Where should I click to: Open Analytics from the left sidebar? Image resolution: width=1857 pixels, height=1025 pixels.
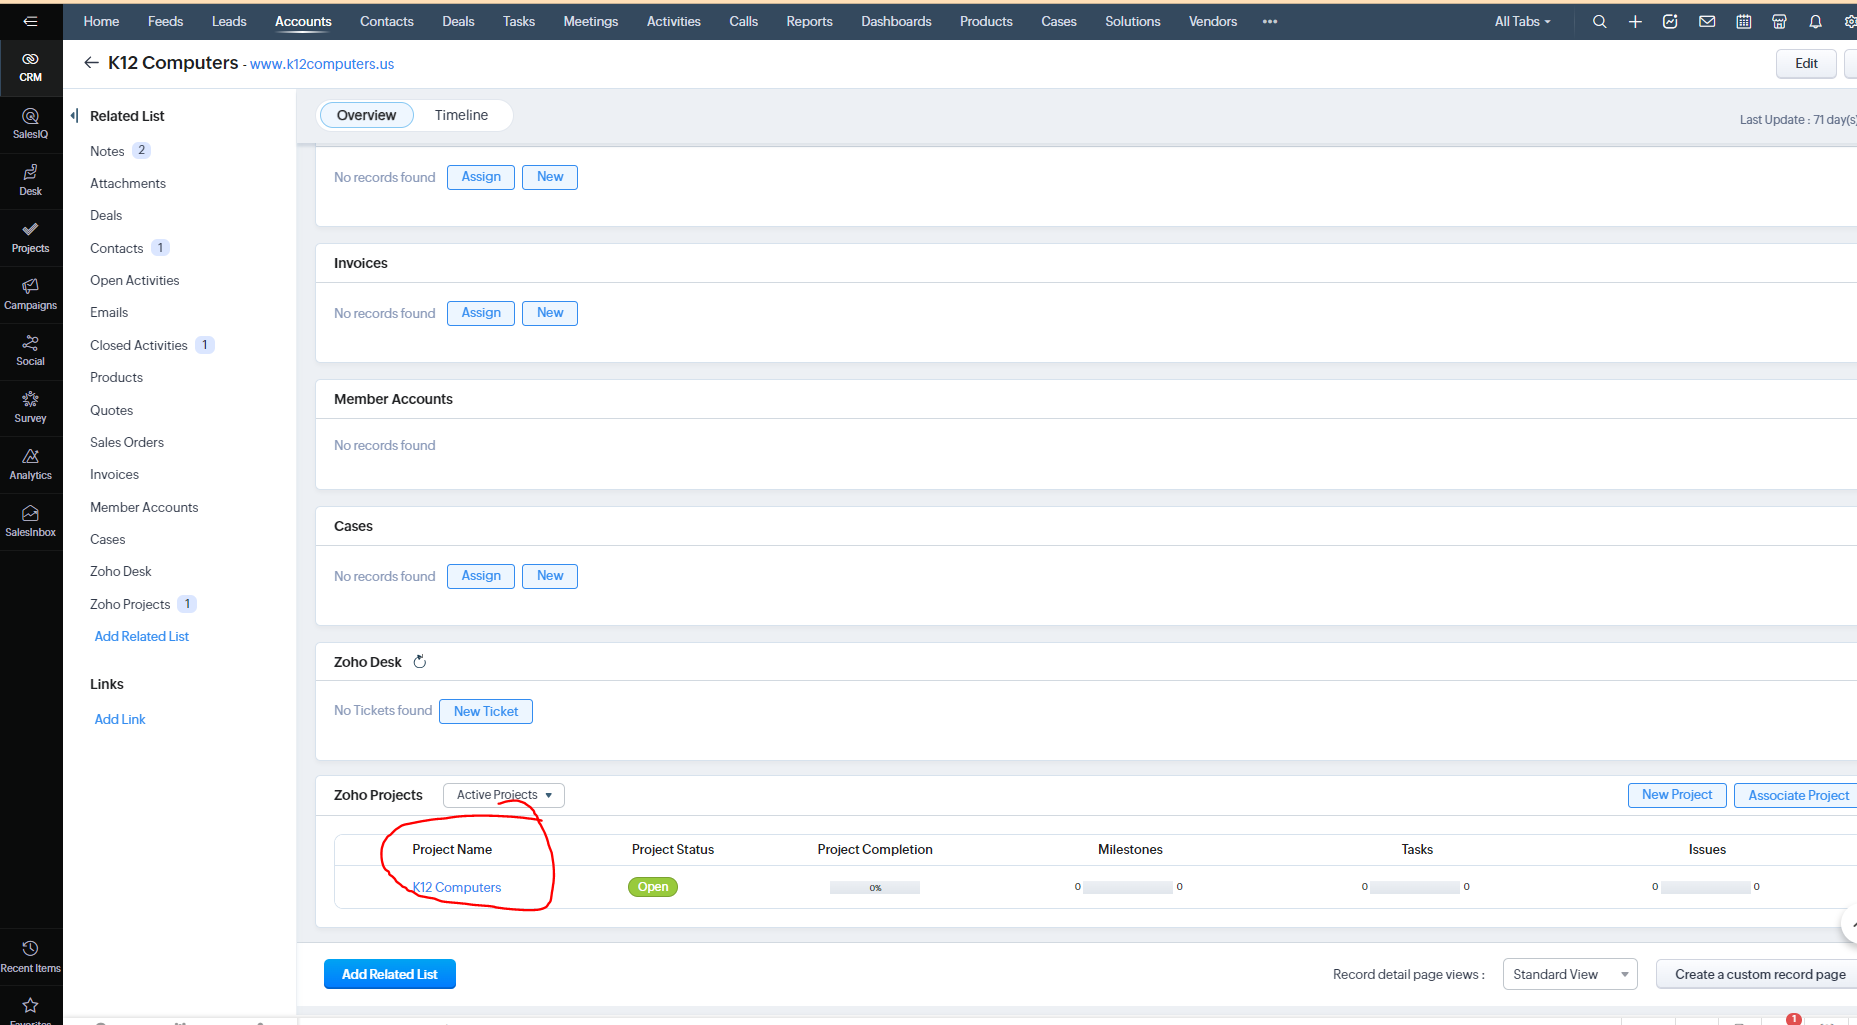click(31, 465)
